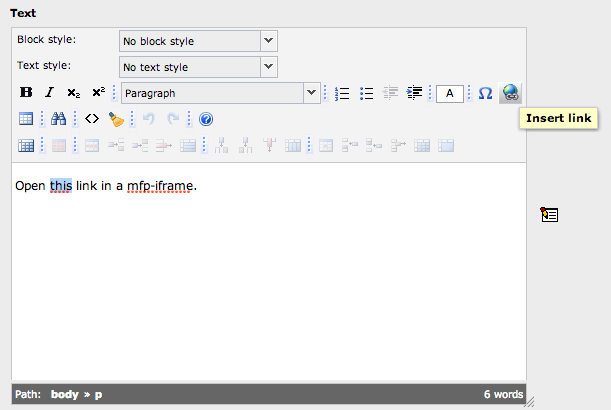Click insert row after icon
611x410 pixels.
pos(140,146)
